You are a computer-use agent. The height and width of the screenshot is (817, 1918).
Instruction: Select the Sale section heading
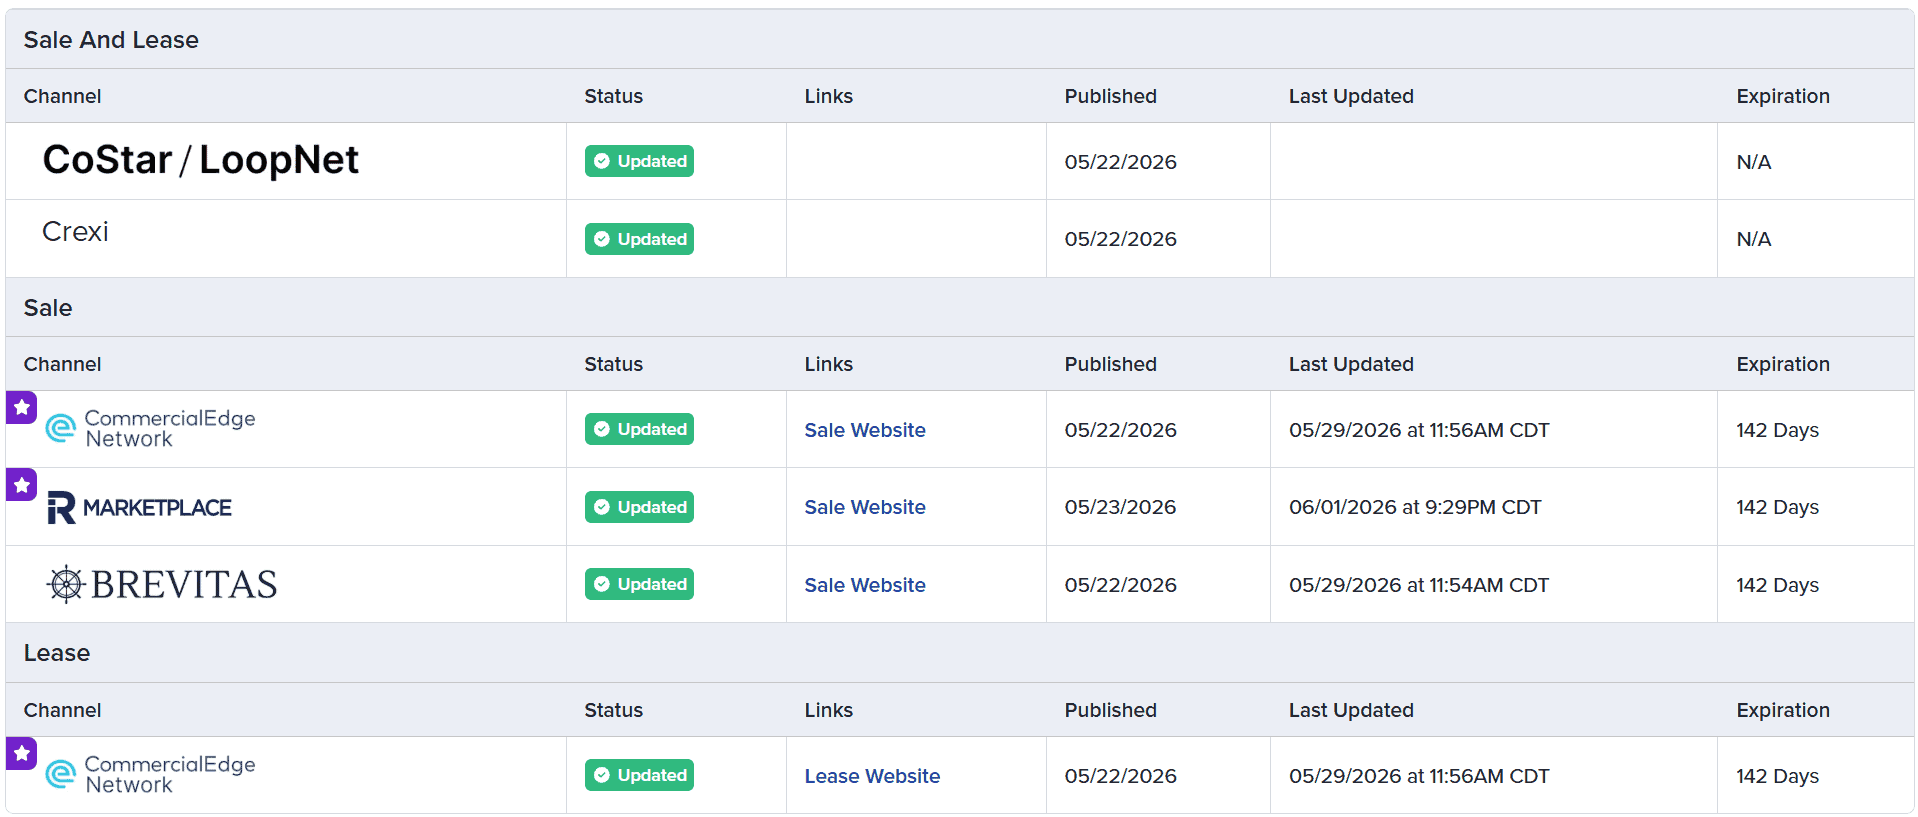[x=48, y=308]
